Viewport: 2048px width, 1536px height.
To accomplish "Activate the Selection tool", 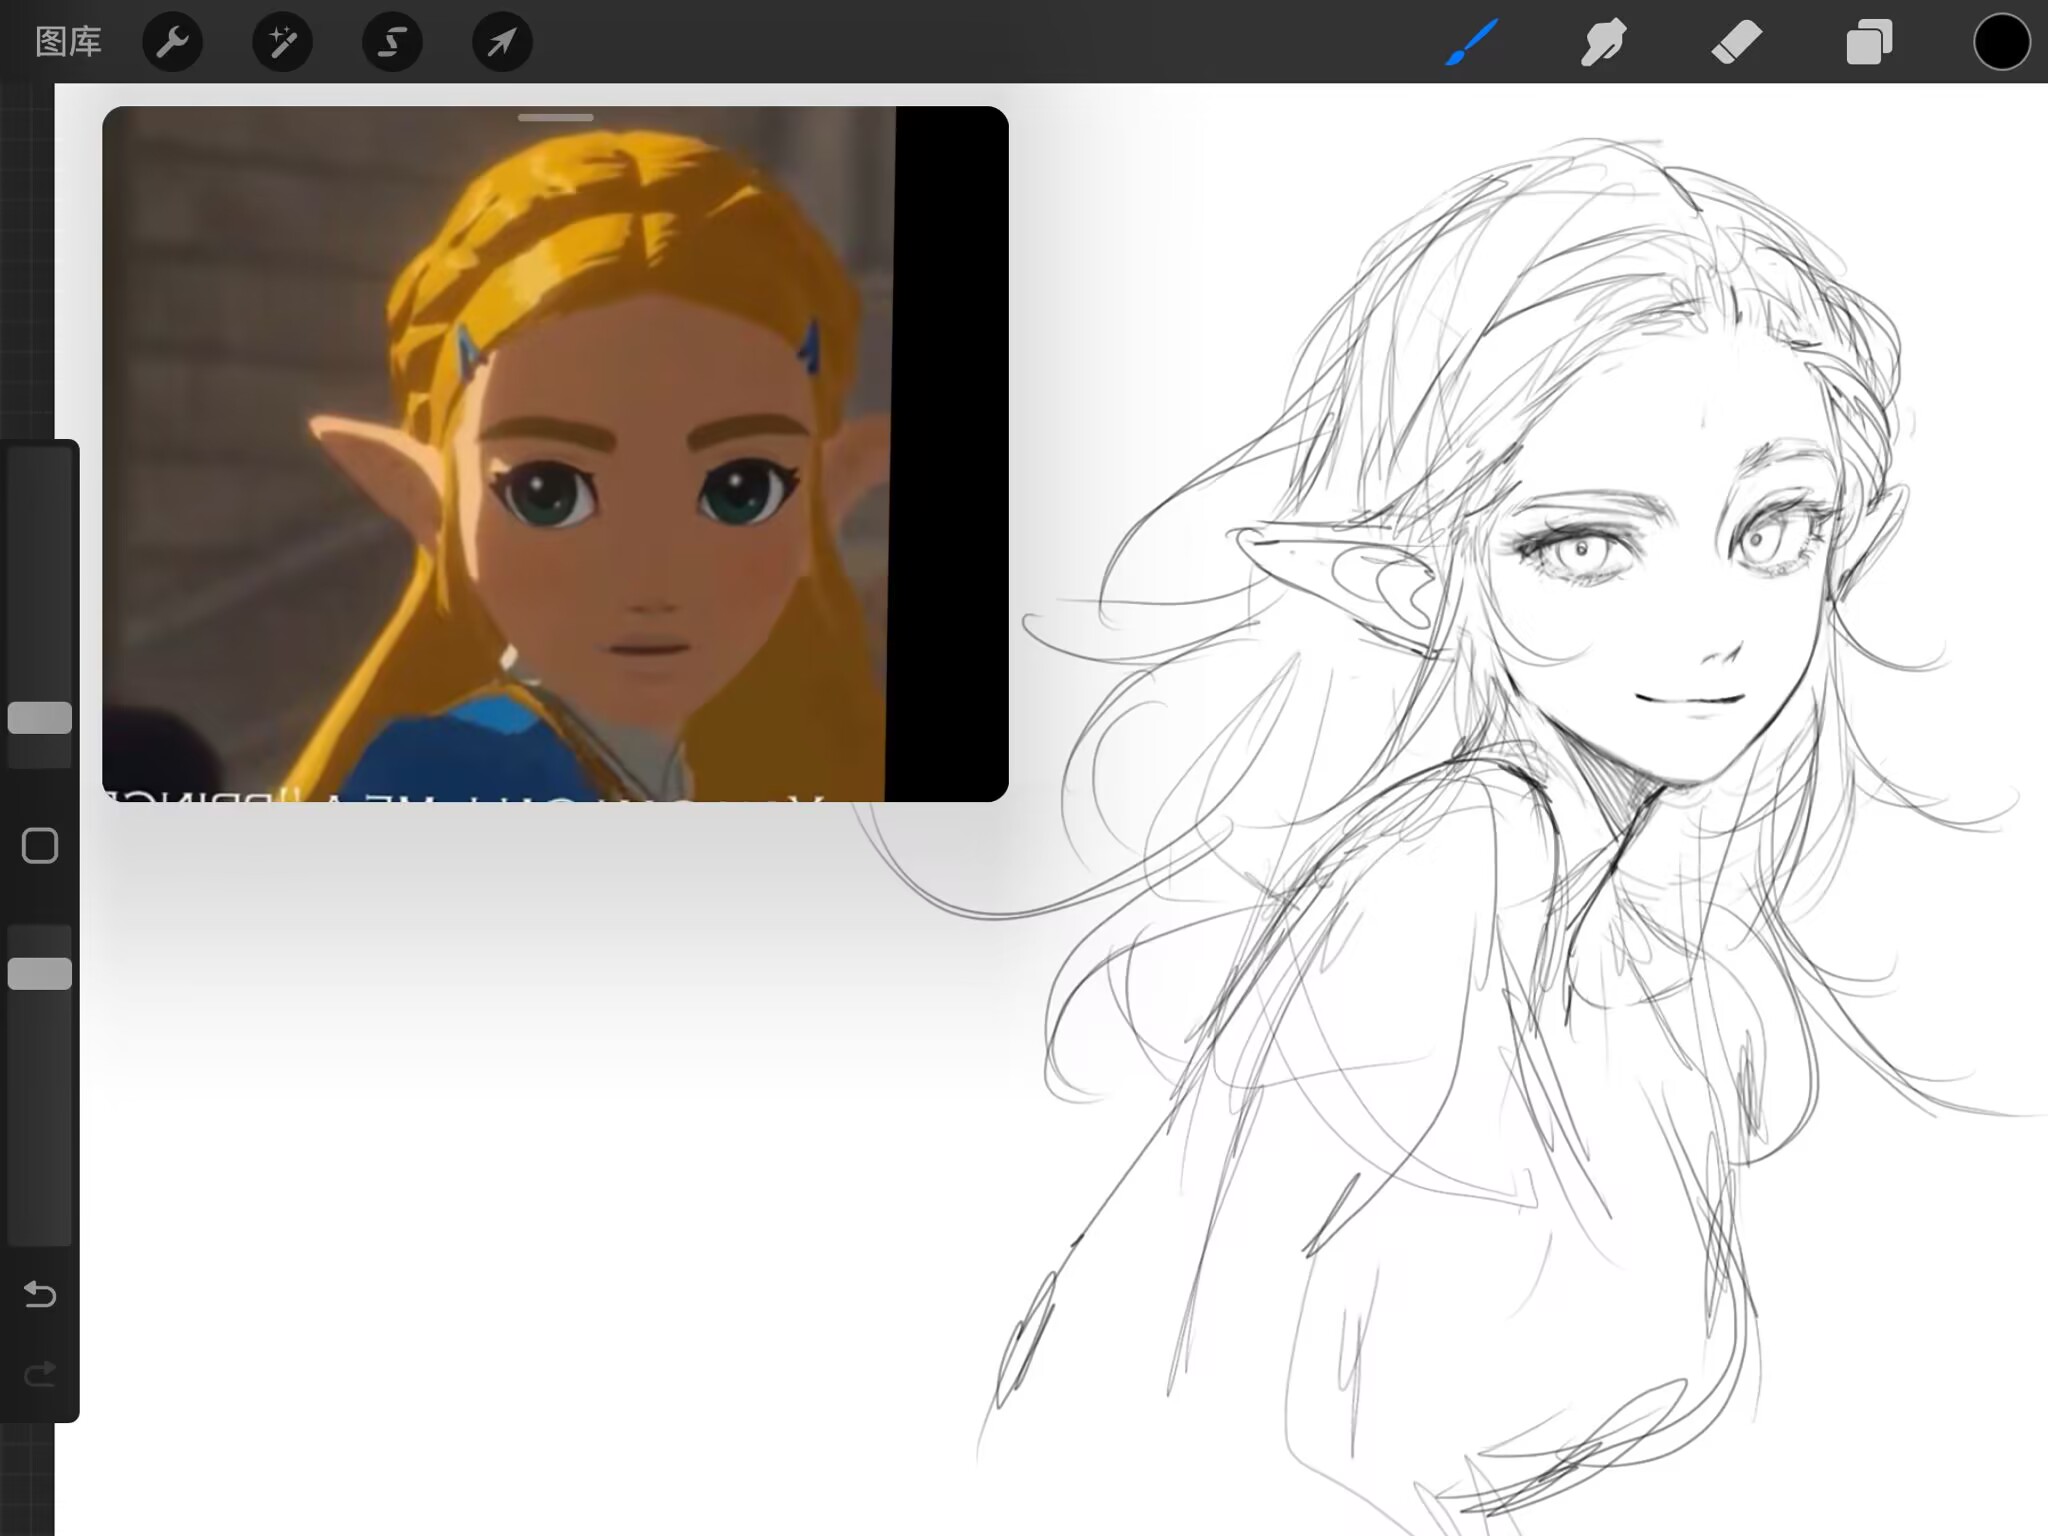I will pos(392,42).
